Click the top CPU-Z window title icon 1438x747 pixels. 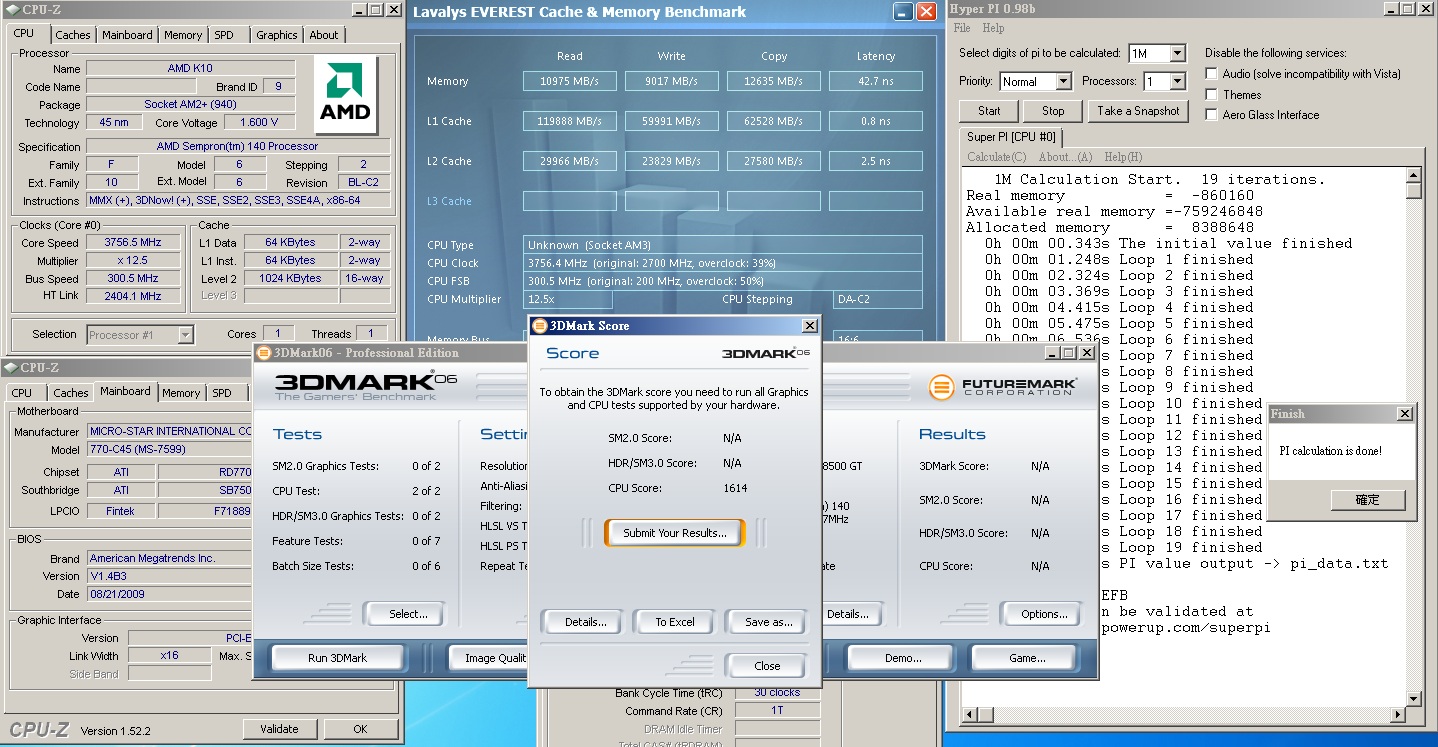pyautogui.click(x=12, y=9)
